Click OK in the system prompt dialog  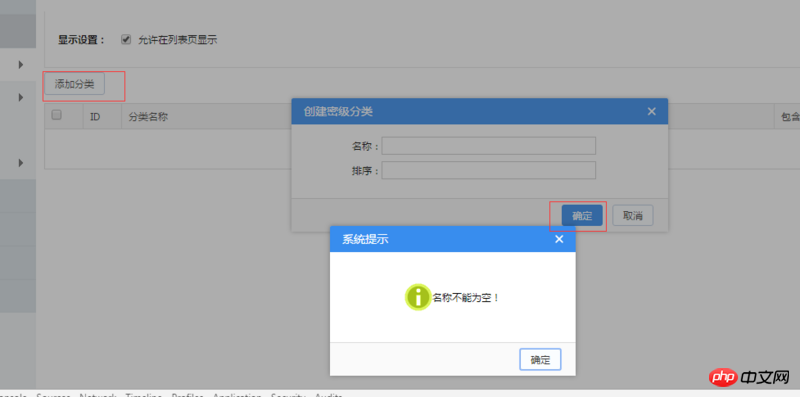pyautogui.click(x=540, y=359)
